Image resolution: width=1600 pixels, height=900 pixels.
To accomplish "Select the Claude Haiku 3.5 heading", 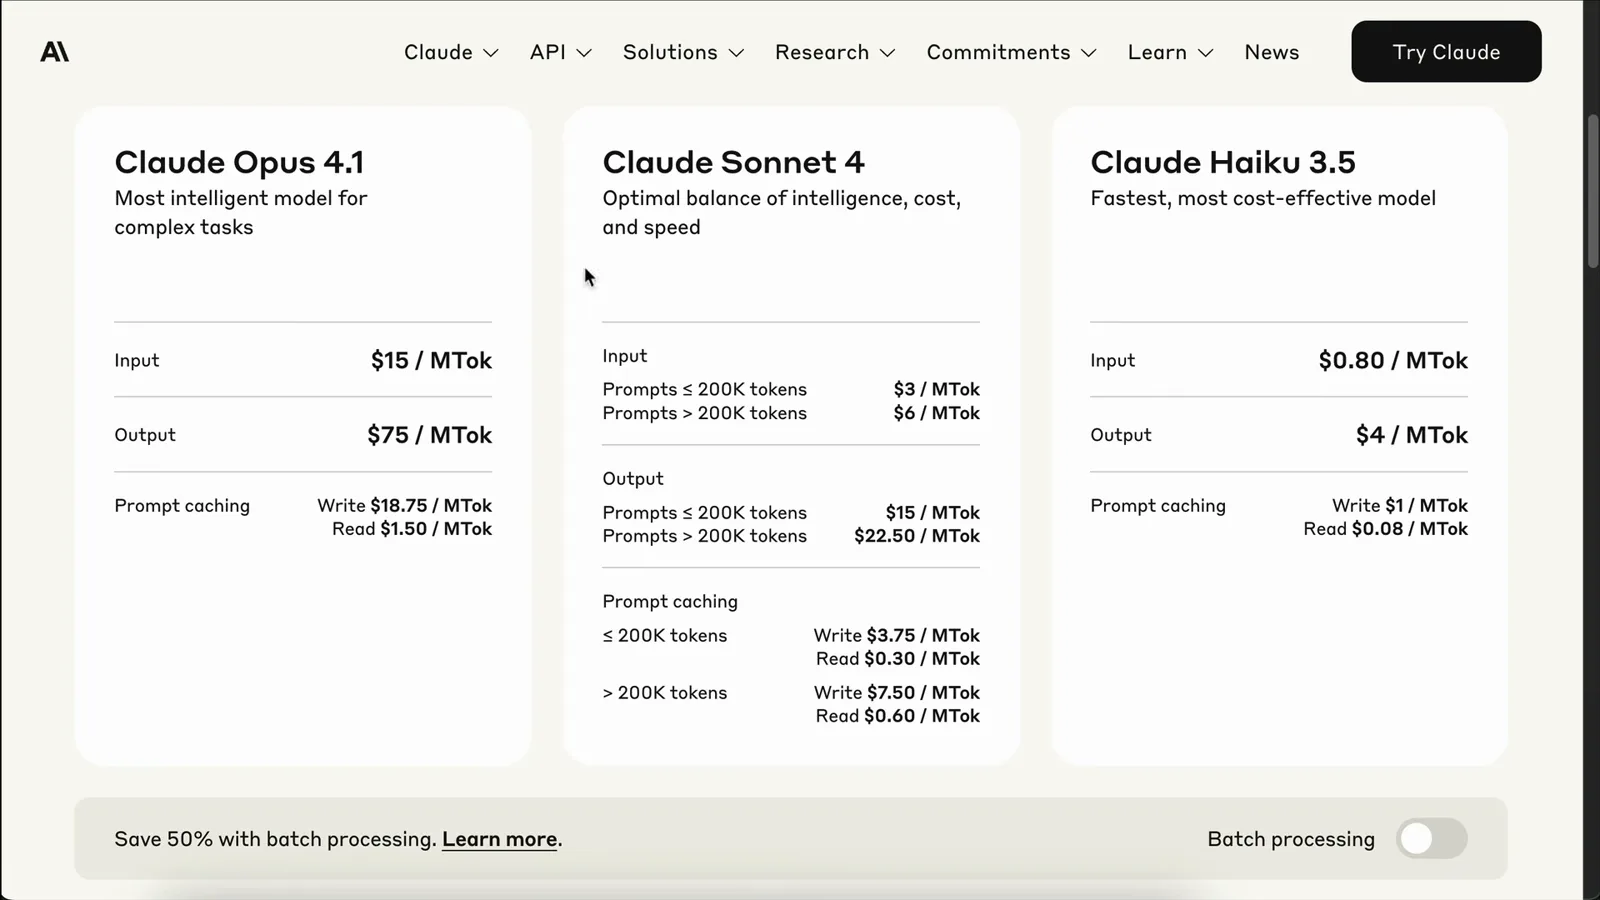I will 1223,162.
